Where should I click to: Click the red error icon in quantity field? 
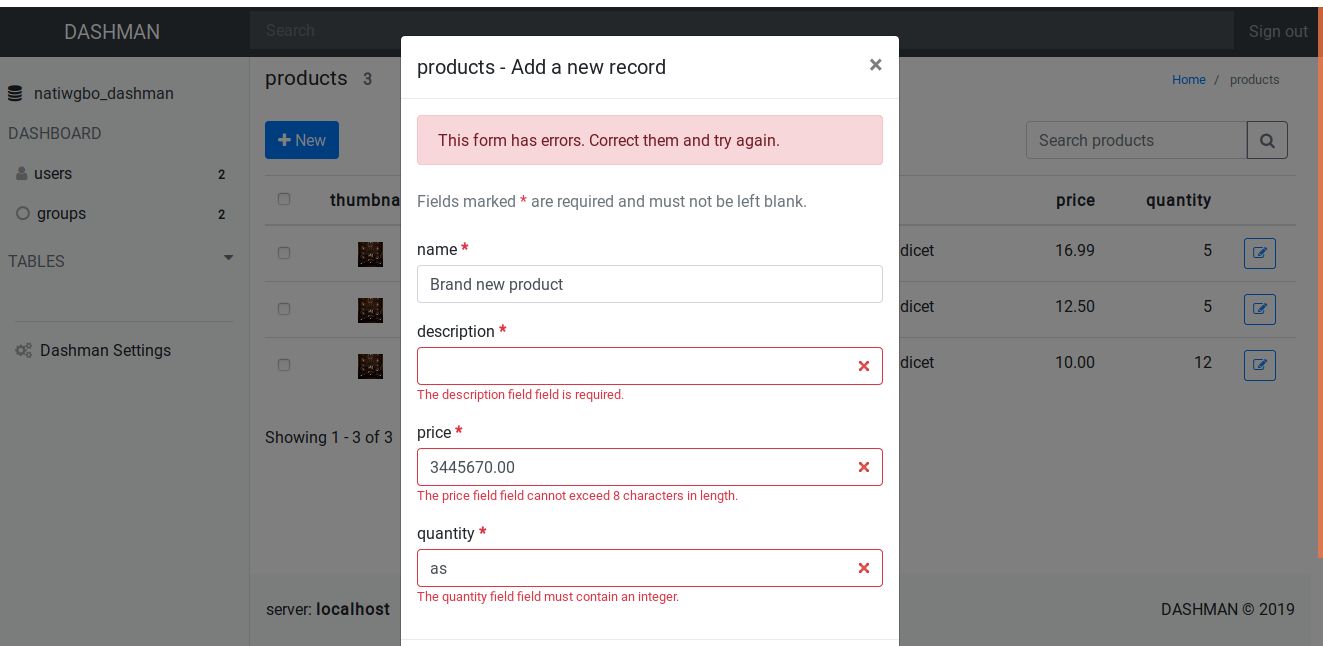[x=864, y=568]
